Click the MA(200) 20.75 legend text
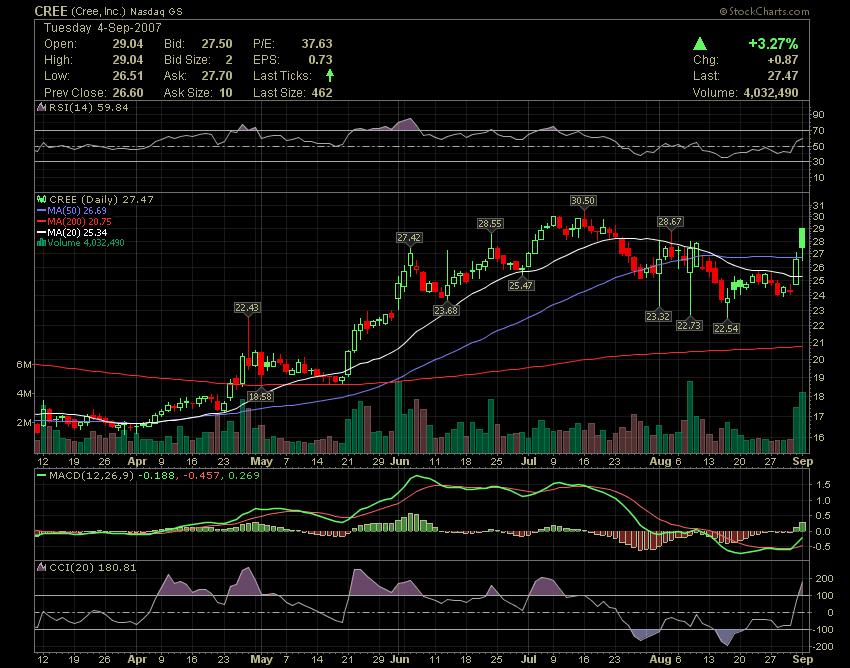 click(x=80, y=222)
